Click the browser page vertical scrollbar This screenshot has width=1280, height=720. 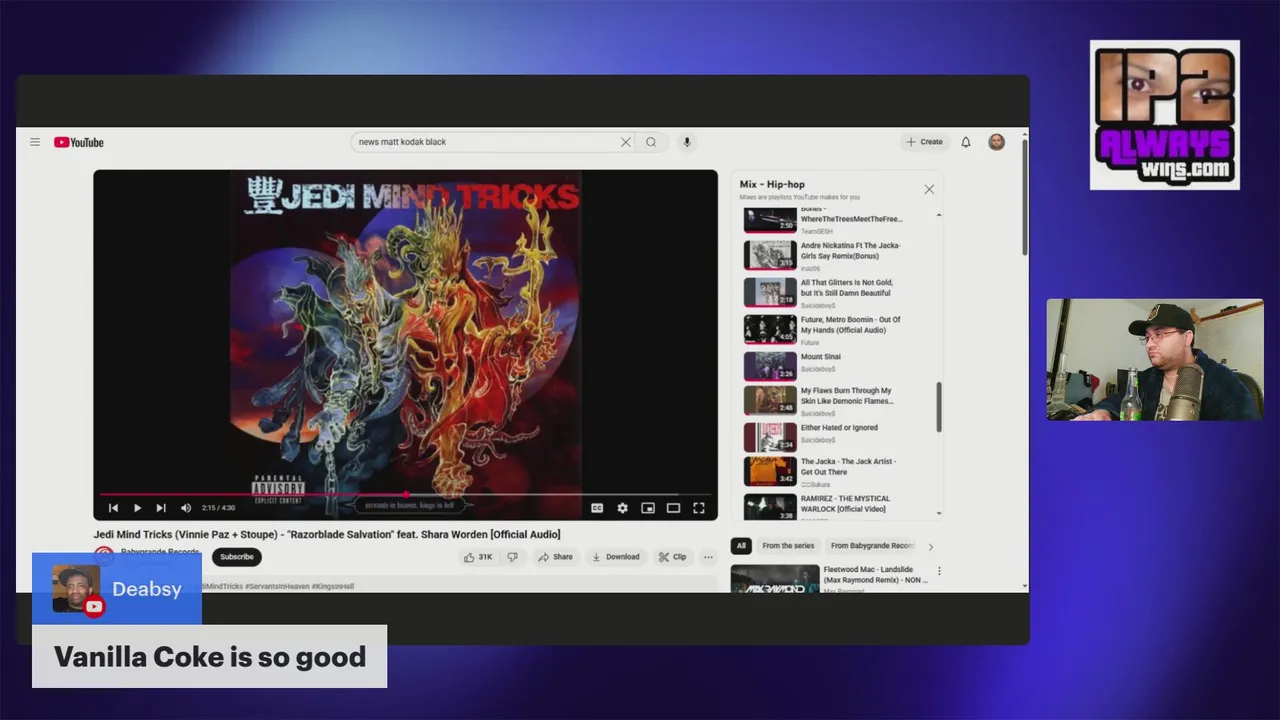pyautogui.click(x=1024, y=195)
